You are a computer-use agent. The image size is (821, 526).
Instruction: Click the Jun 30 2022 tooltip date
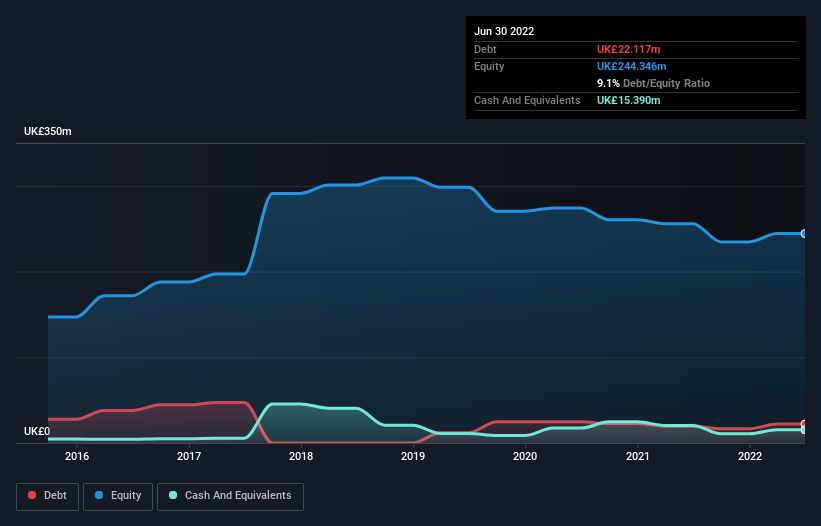click(x=504, y=31)
